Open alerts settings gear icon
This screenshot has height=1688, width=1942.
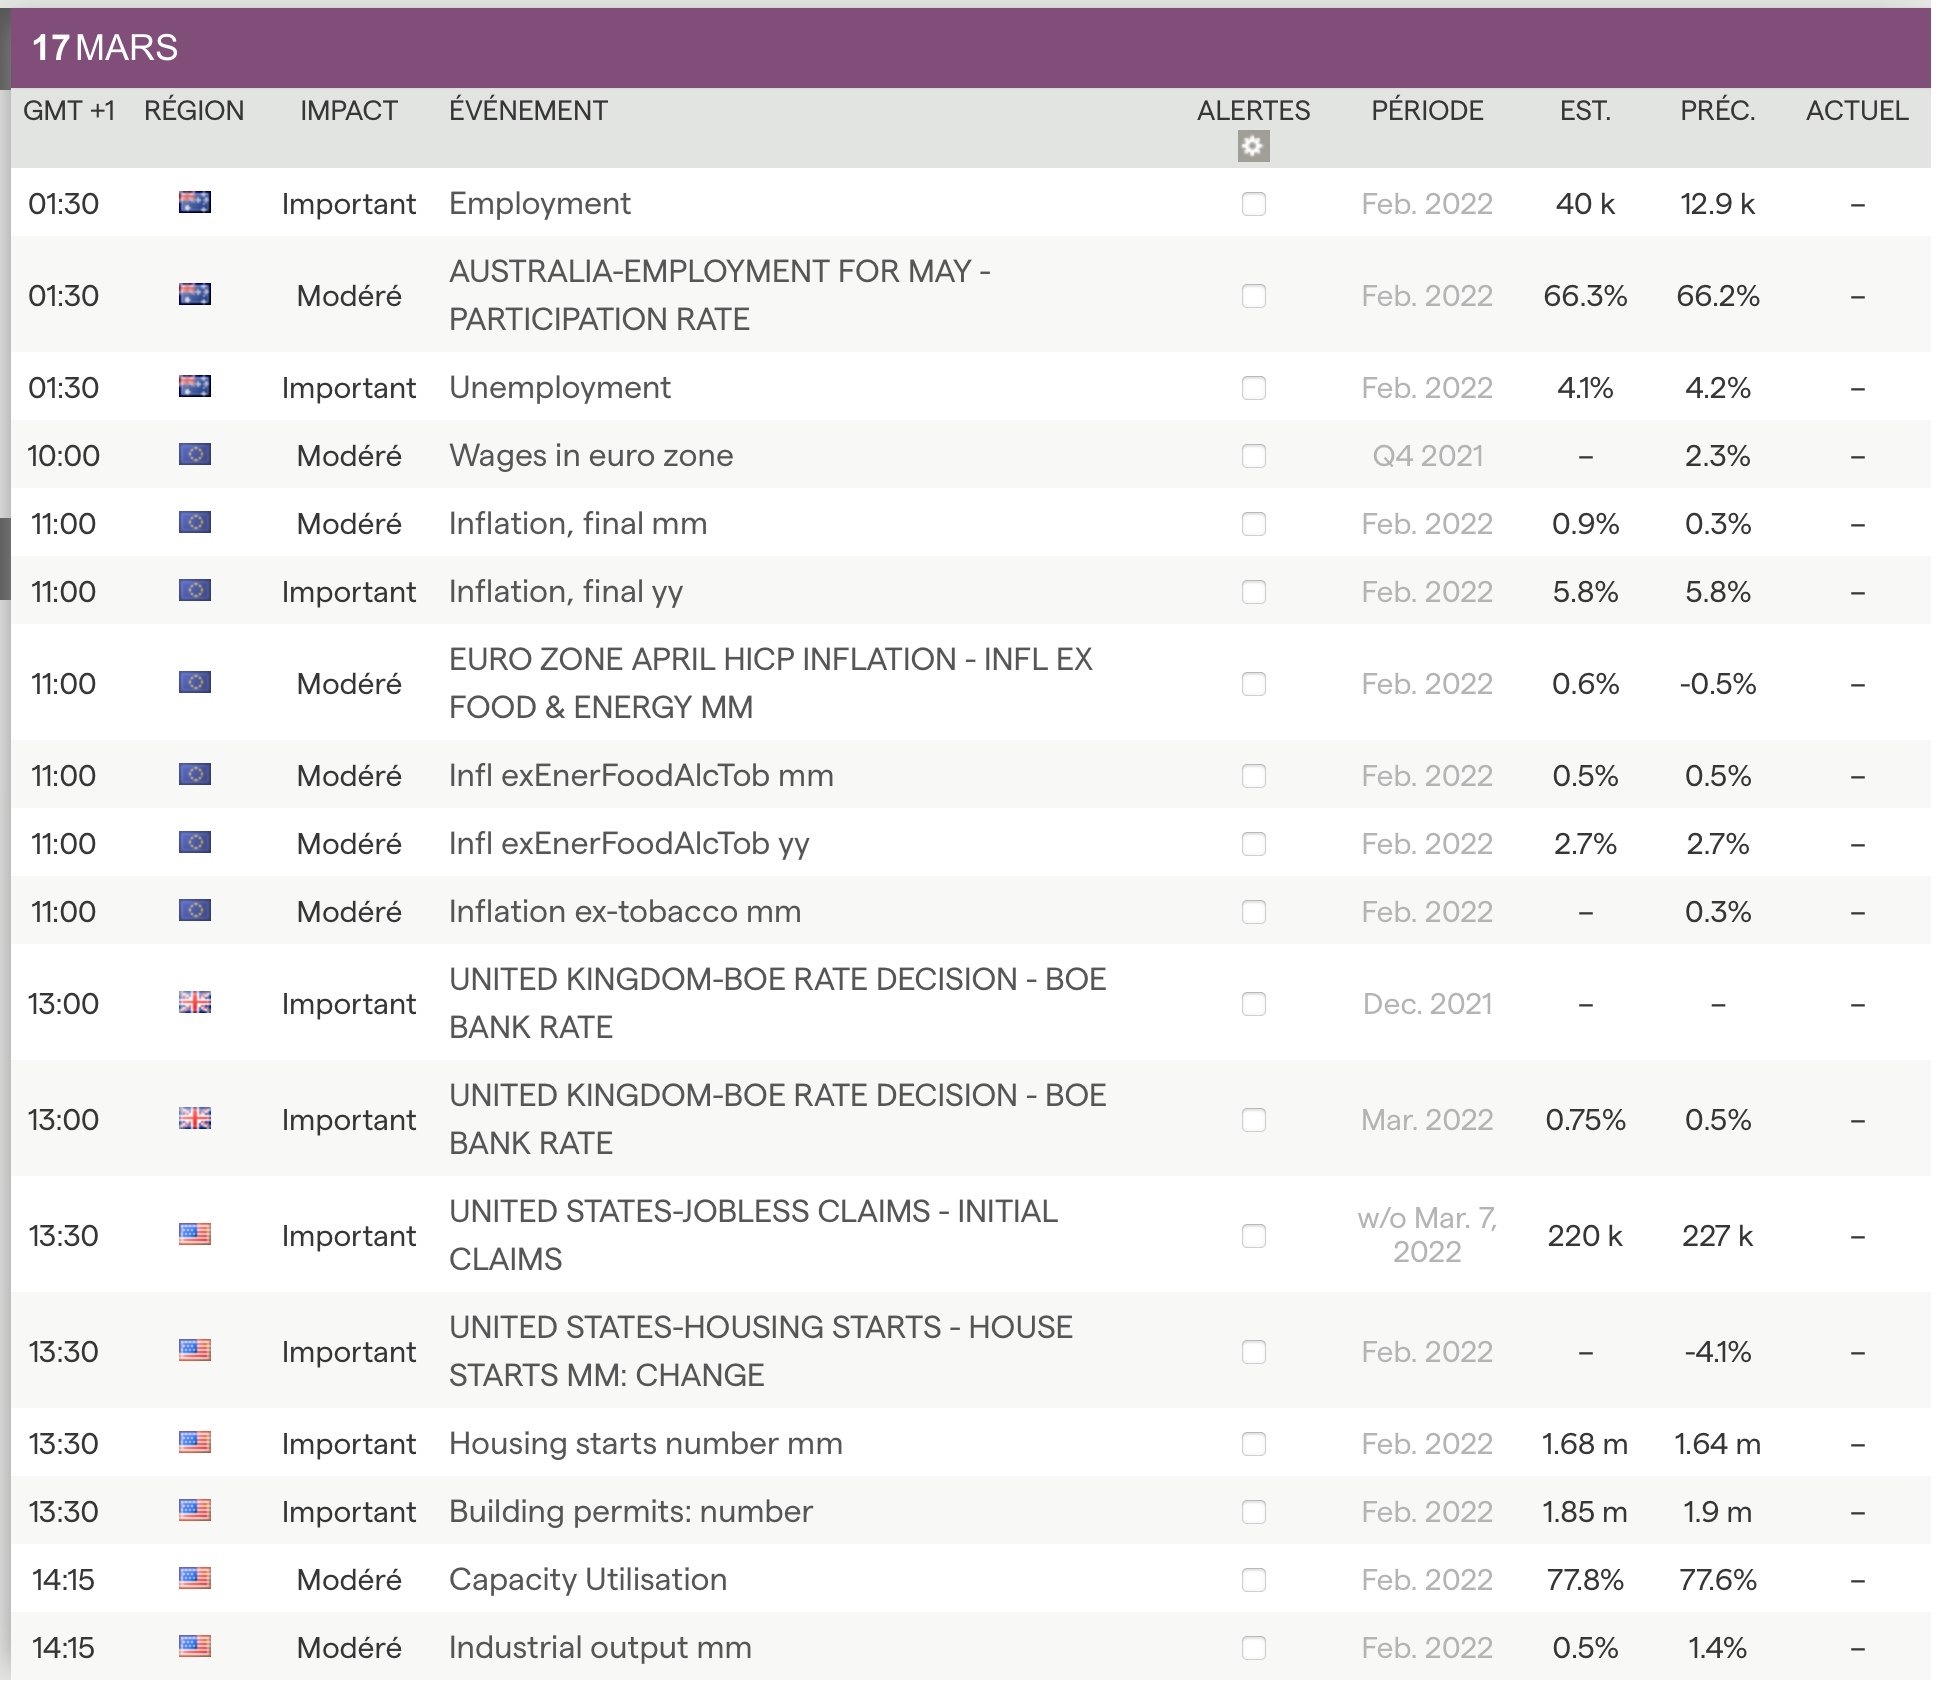(1252, 147)
